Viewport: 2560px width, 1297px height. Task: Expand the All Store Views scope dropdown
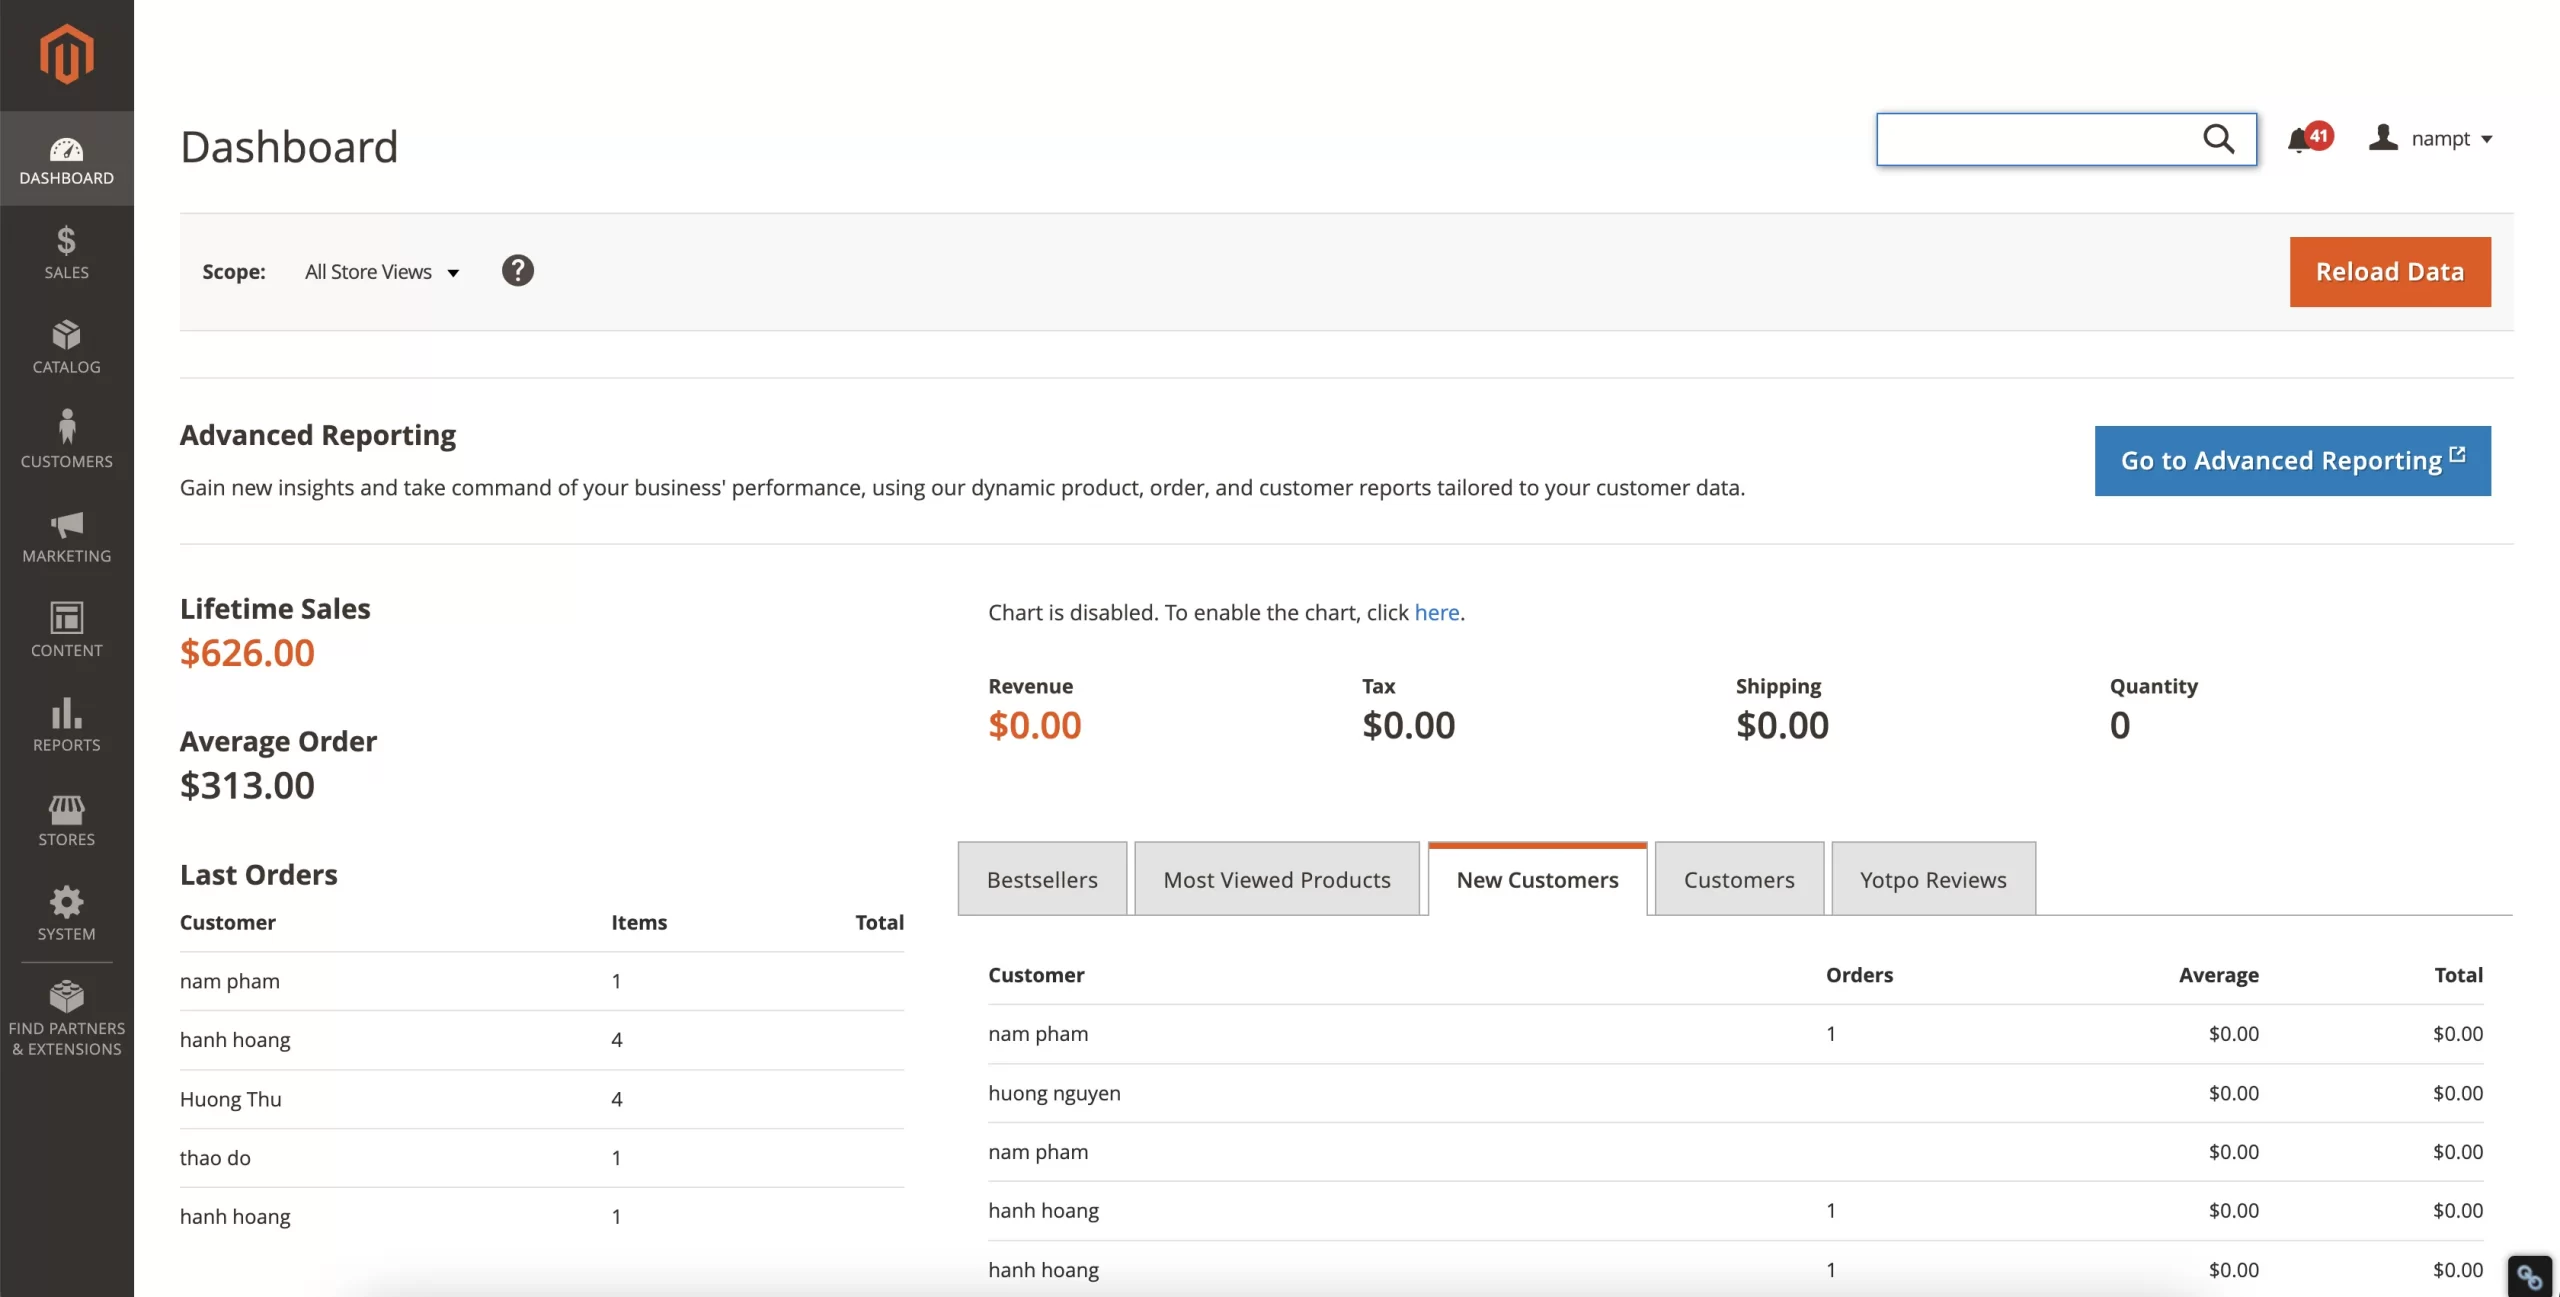click(x=380, y=271)
